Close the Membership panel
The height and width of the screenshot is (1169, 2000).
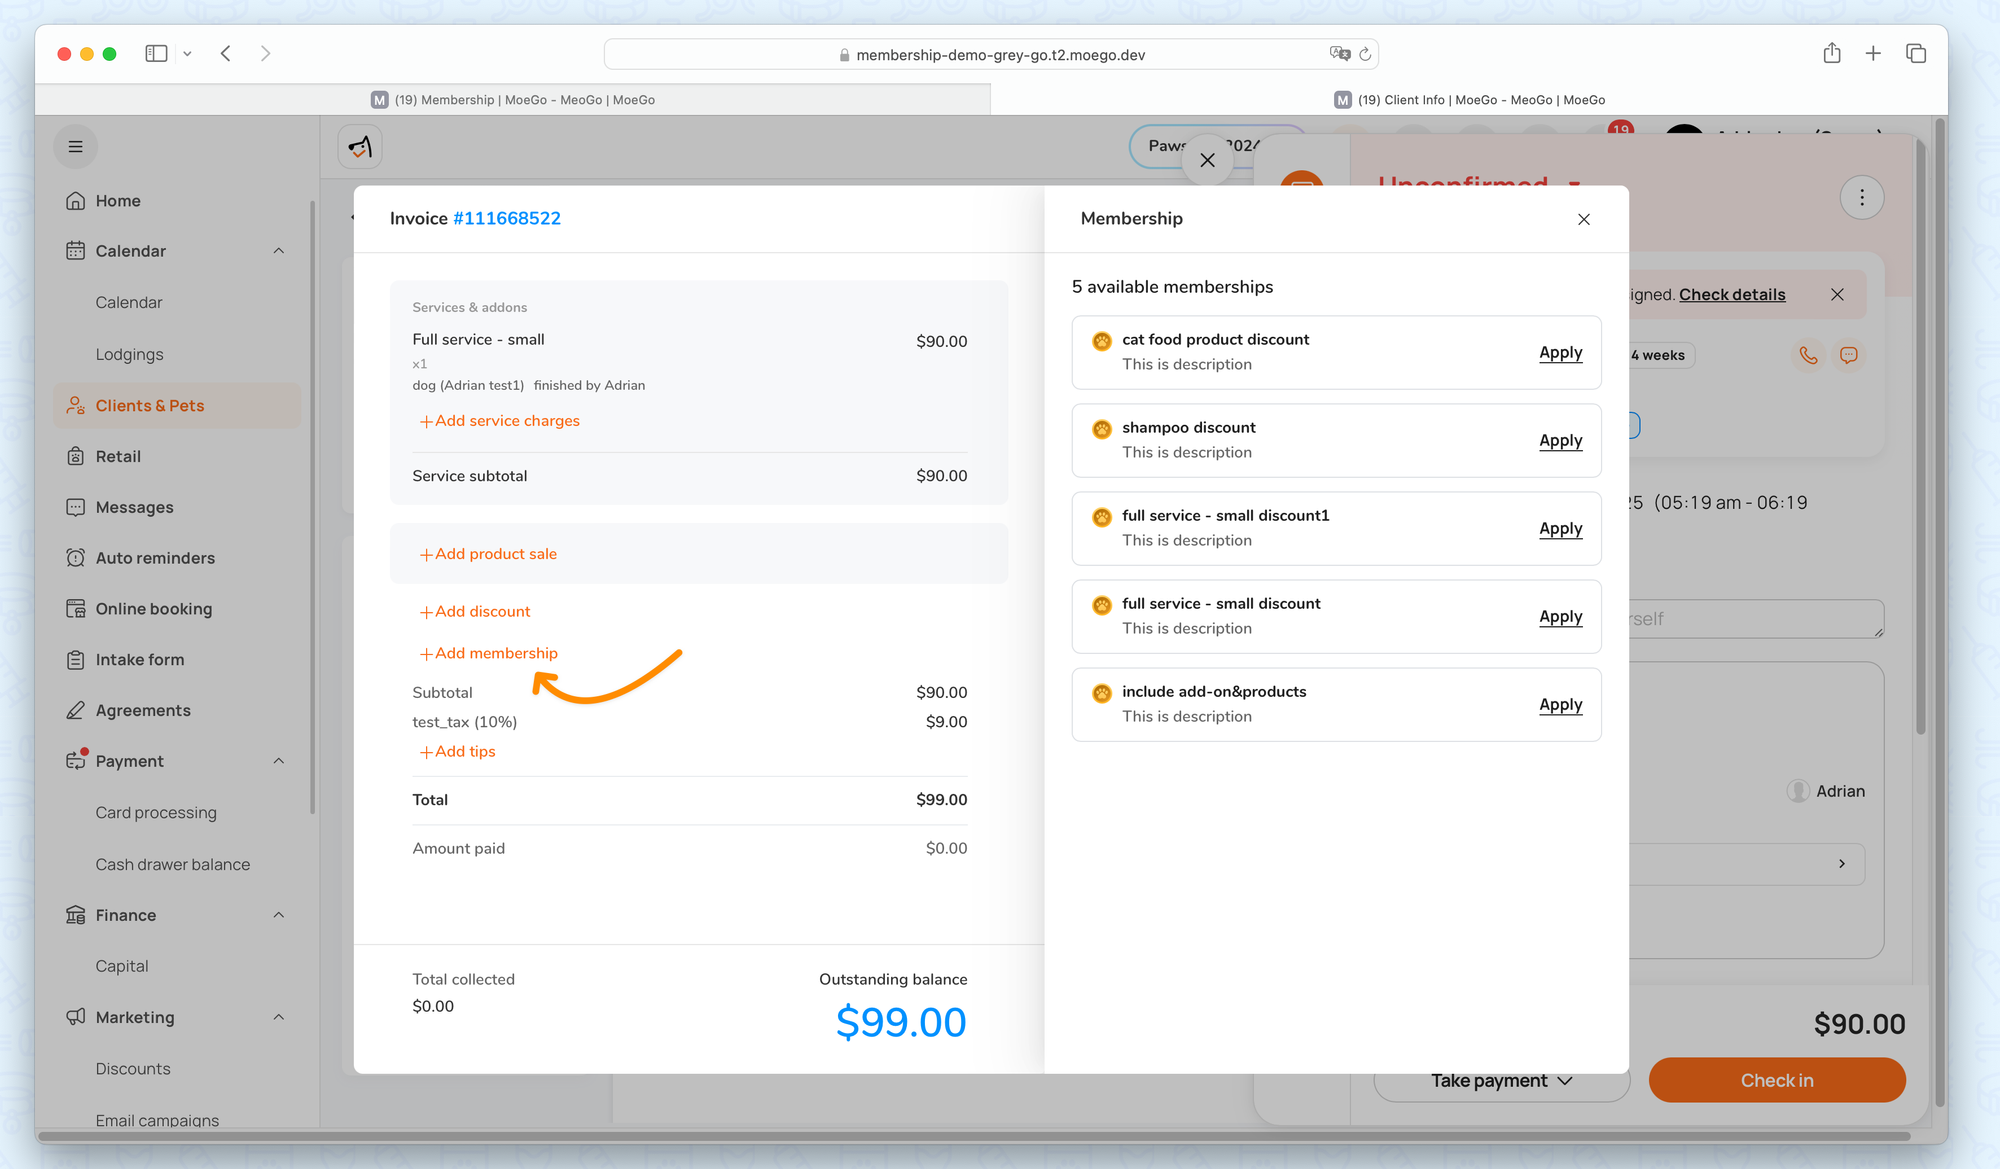(x=1584, y=219)
